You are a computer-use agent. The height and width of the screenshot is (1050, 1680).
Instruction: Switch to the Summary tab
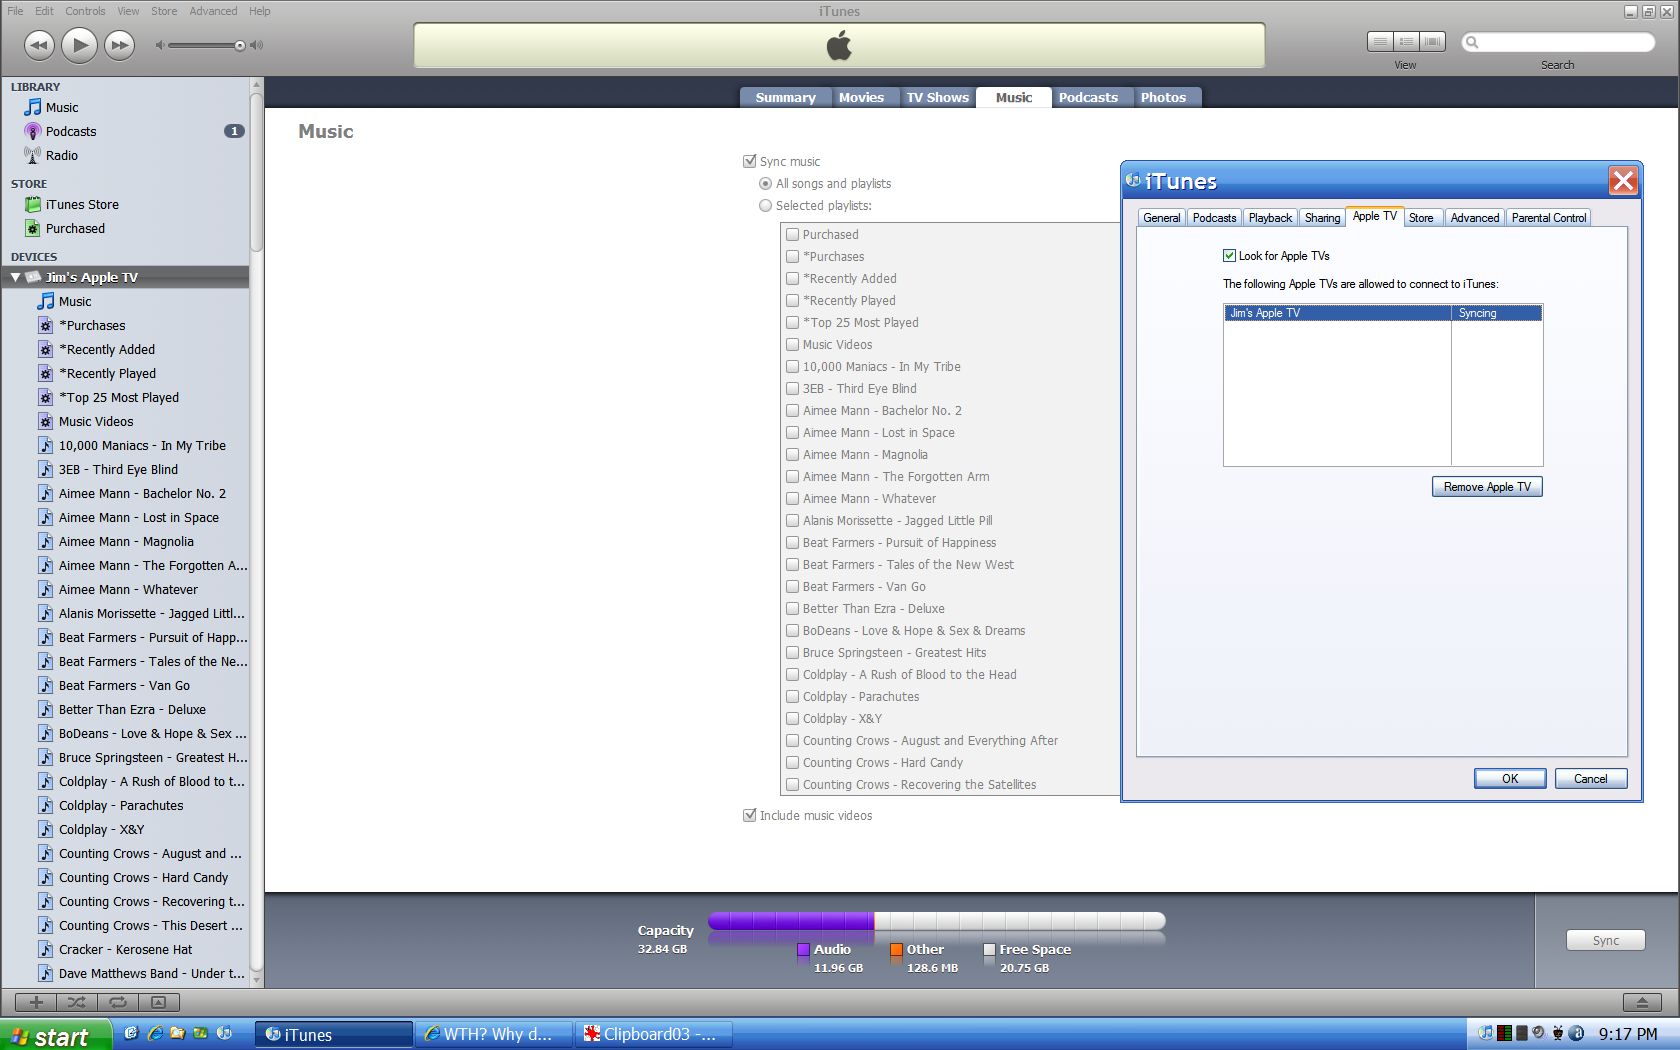click(785, 97)
